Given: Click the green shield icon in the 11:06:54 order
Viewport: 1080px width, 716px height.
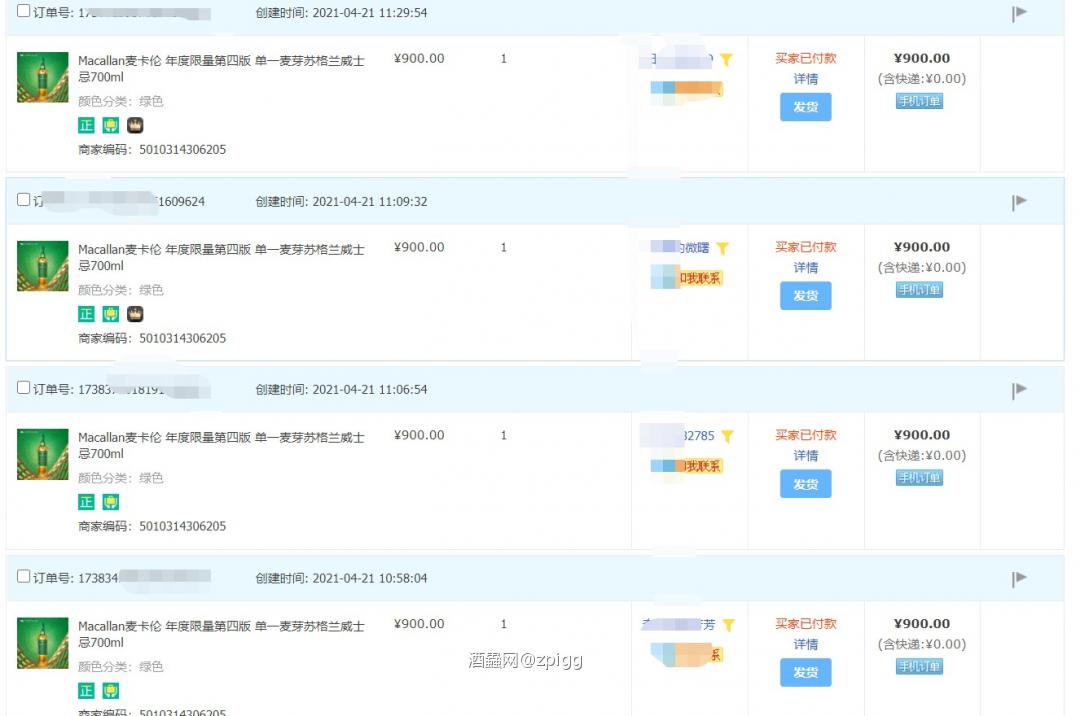Looking at the screenshot, I should [x=111, y=502].
